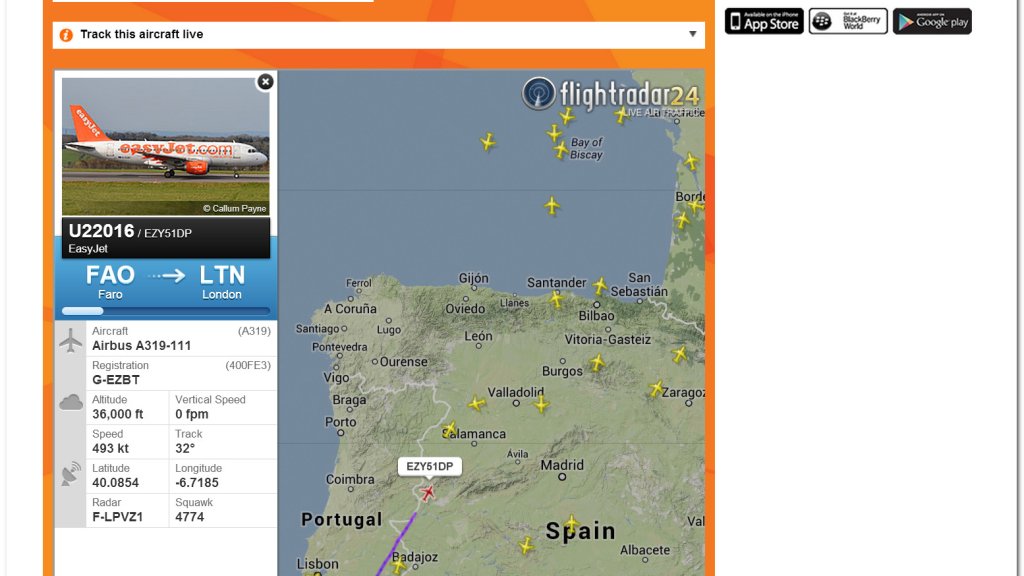Open the Google Play badge

pyautogui.click(x=932, y=21)
